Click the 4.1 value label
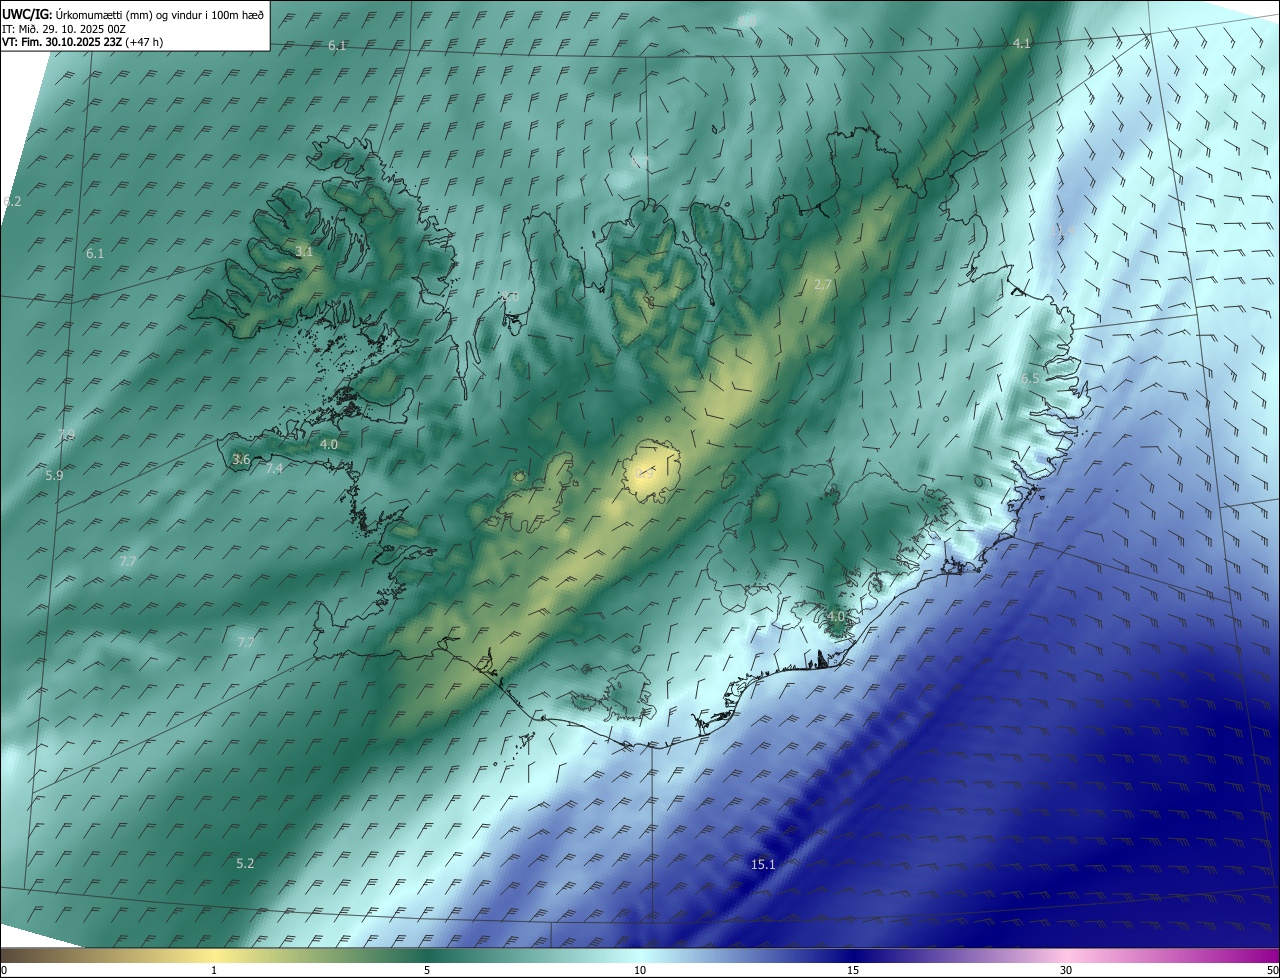This screenshot has height=978, width=1280. click(1021, 44)
